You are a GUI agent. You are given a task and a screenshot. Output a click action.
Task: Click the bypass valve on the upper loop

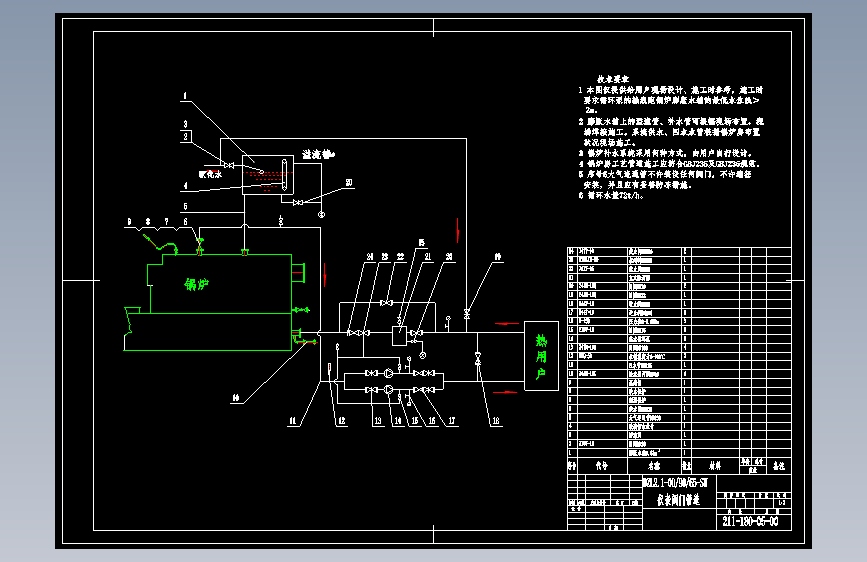point(387,303)
